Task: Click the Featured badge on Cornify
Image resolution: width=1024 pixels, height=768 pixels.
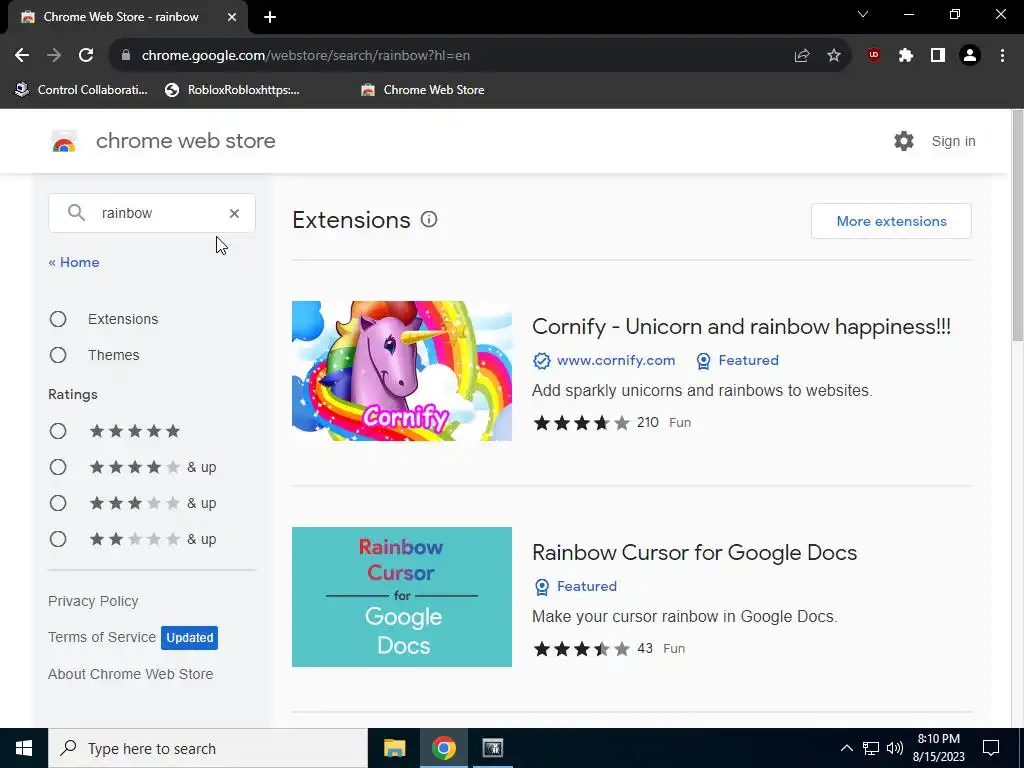Action: (x=738, y=360)
